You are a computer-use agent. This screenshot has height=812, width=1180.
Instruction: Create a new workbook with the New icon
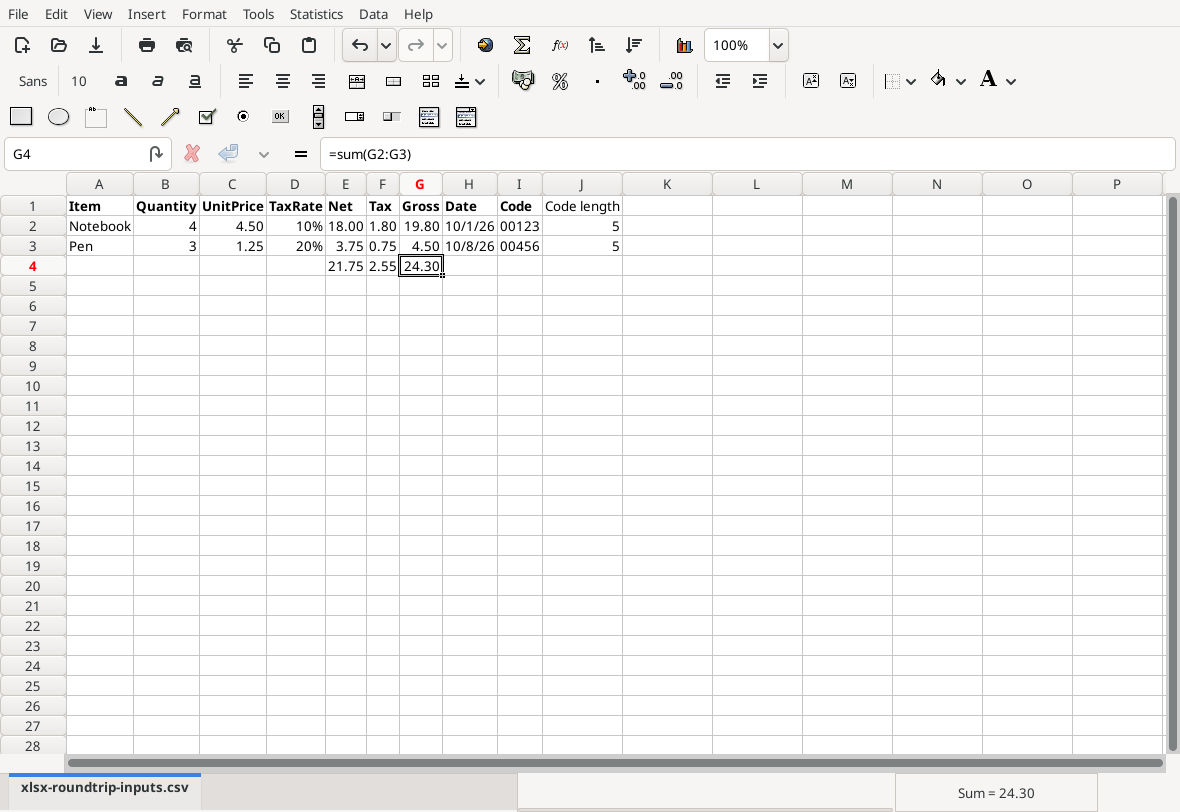[22, 45]
